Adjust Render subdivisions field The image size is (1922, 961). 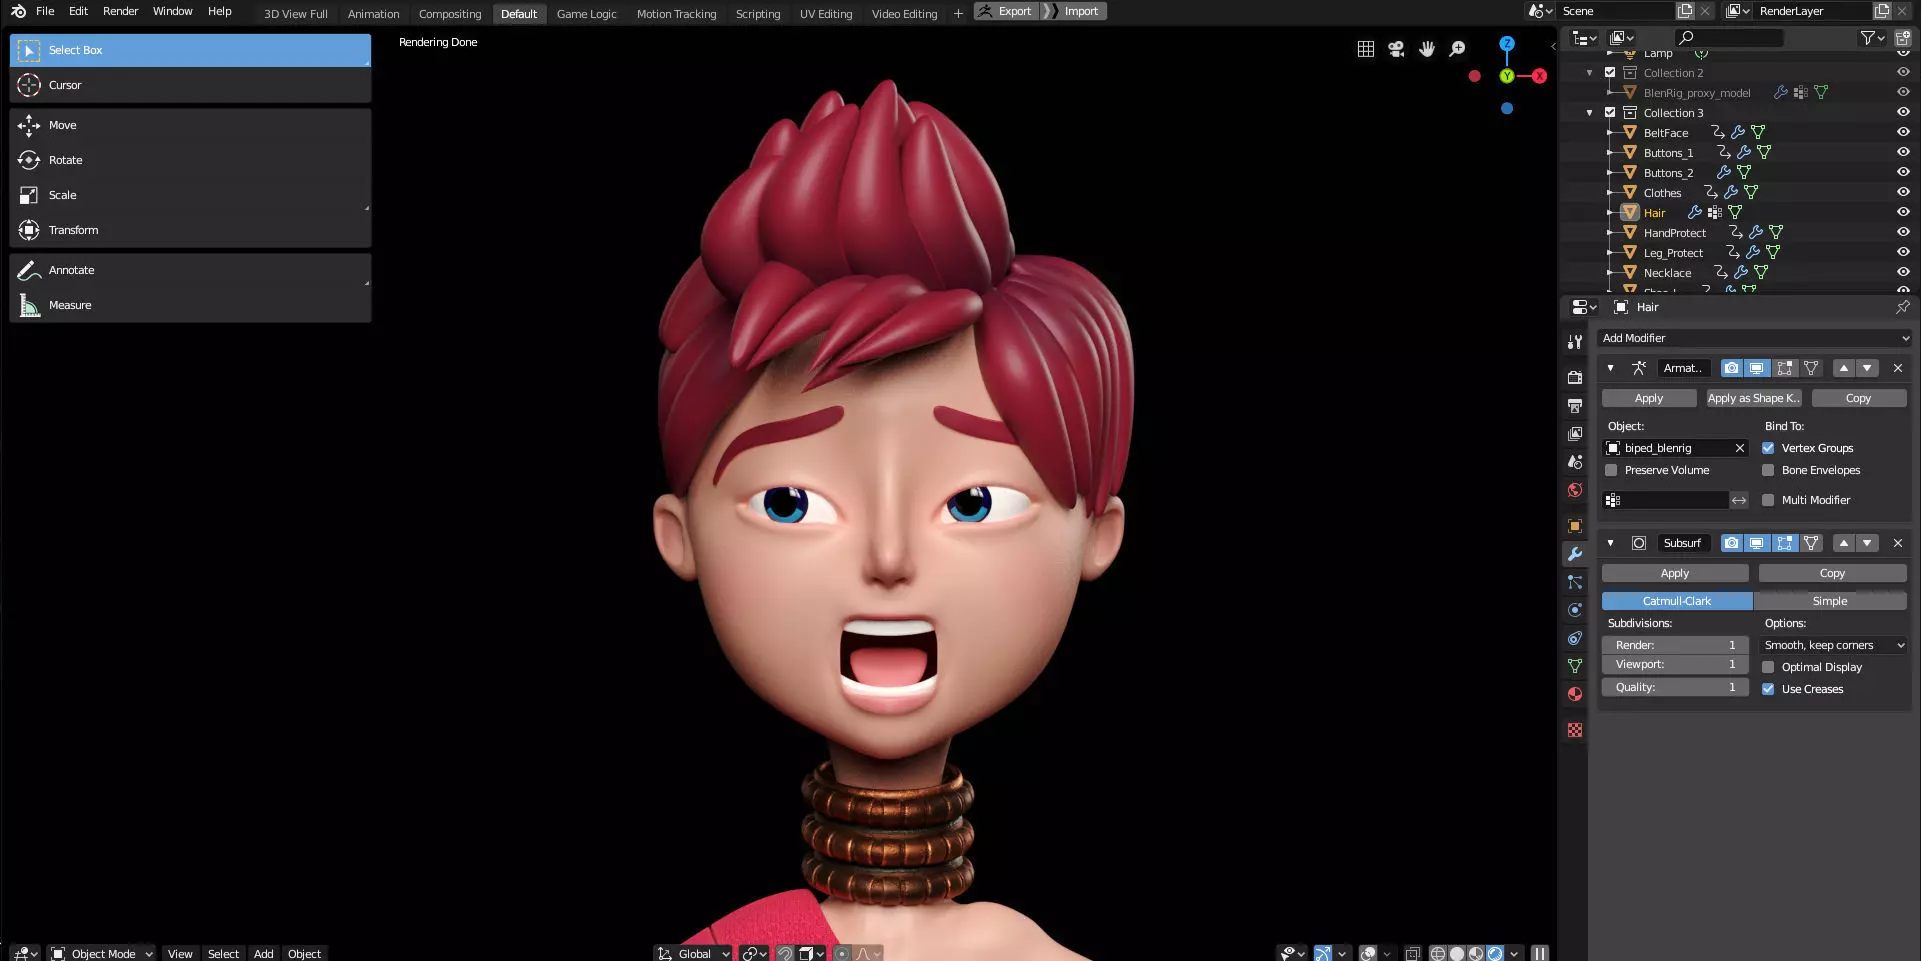pos(1675,645)
